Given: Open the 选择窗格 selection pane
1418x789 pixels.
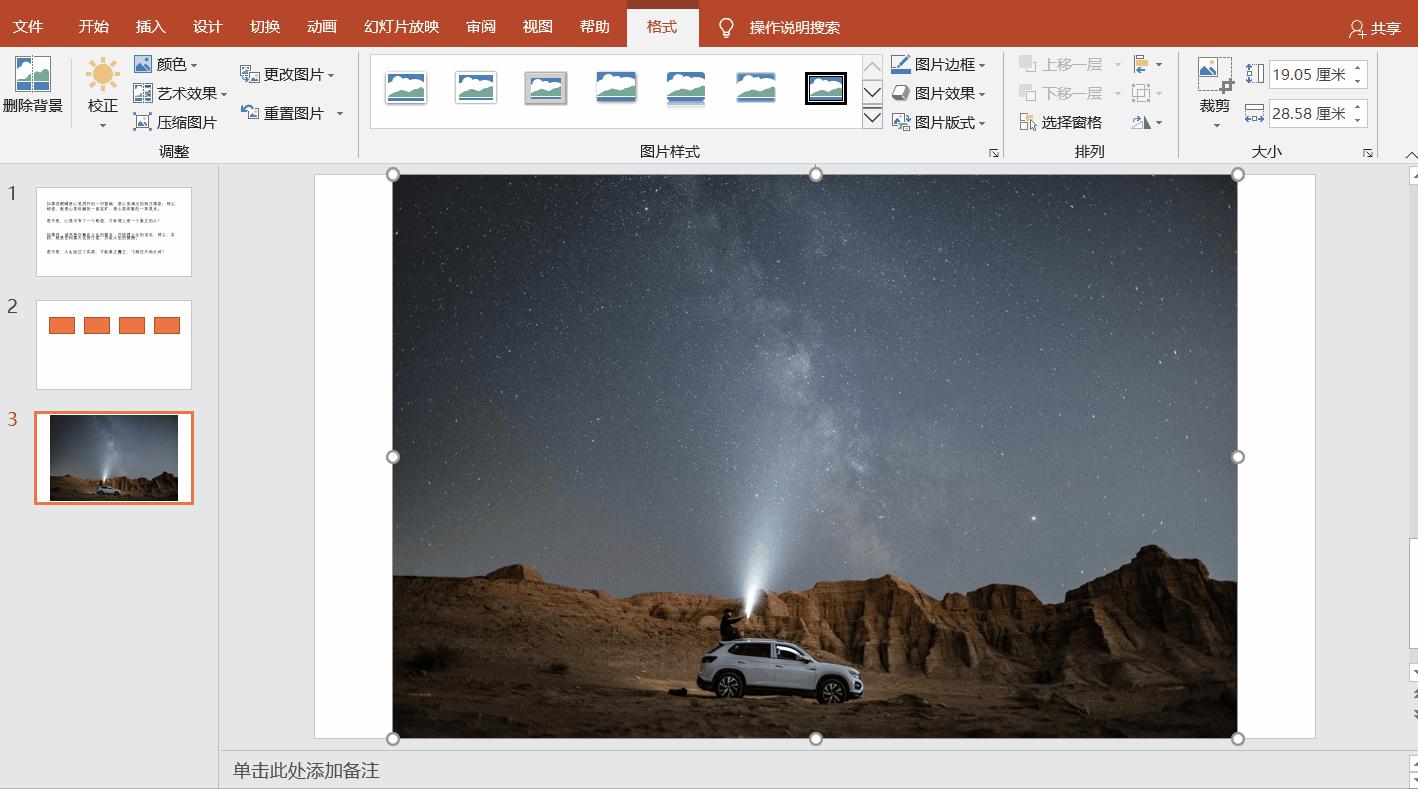Looking at the screenshot, I should point(1060,123).
